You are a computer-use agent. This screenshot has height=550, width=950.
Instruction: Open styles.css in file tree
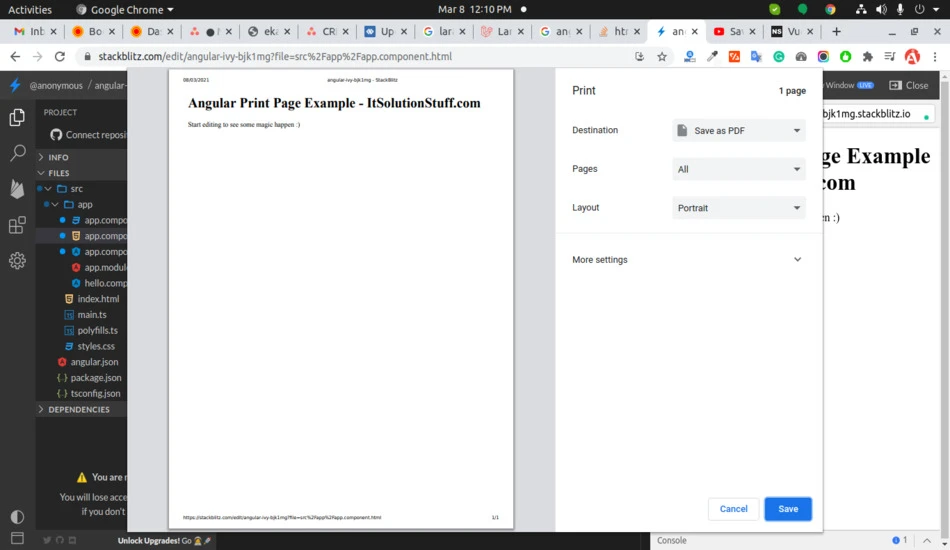pyautogui.click(x=96, y=346)
